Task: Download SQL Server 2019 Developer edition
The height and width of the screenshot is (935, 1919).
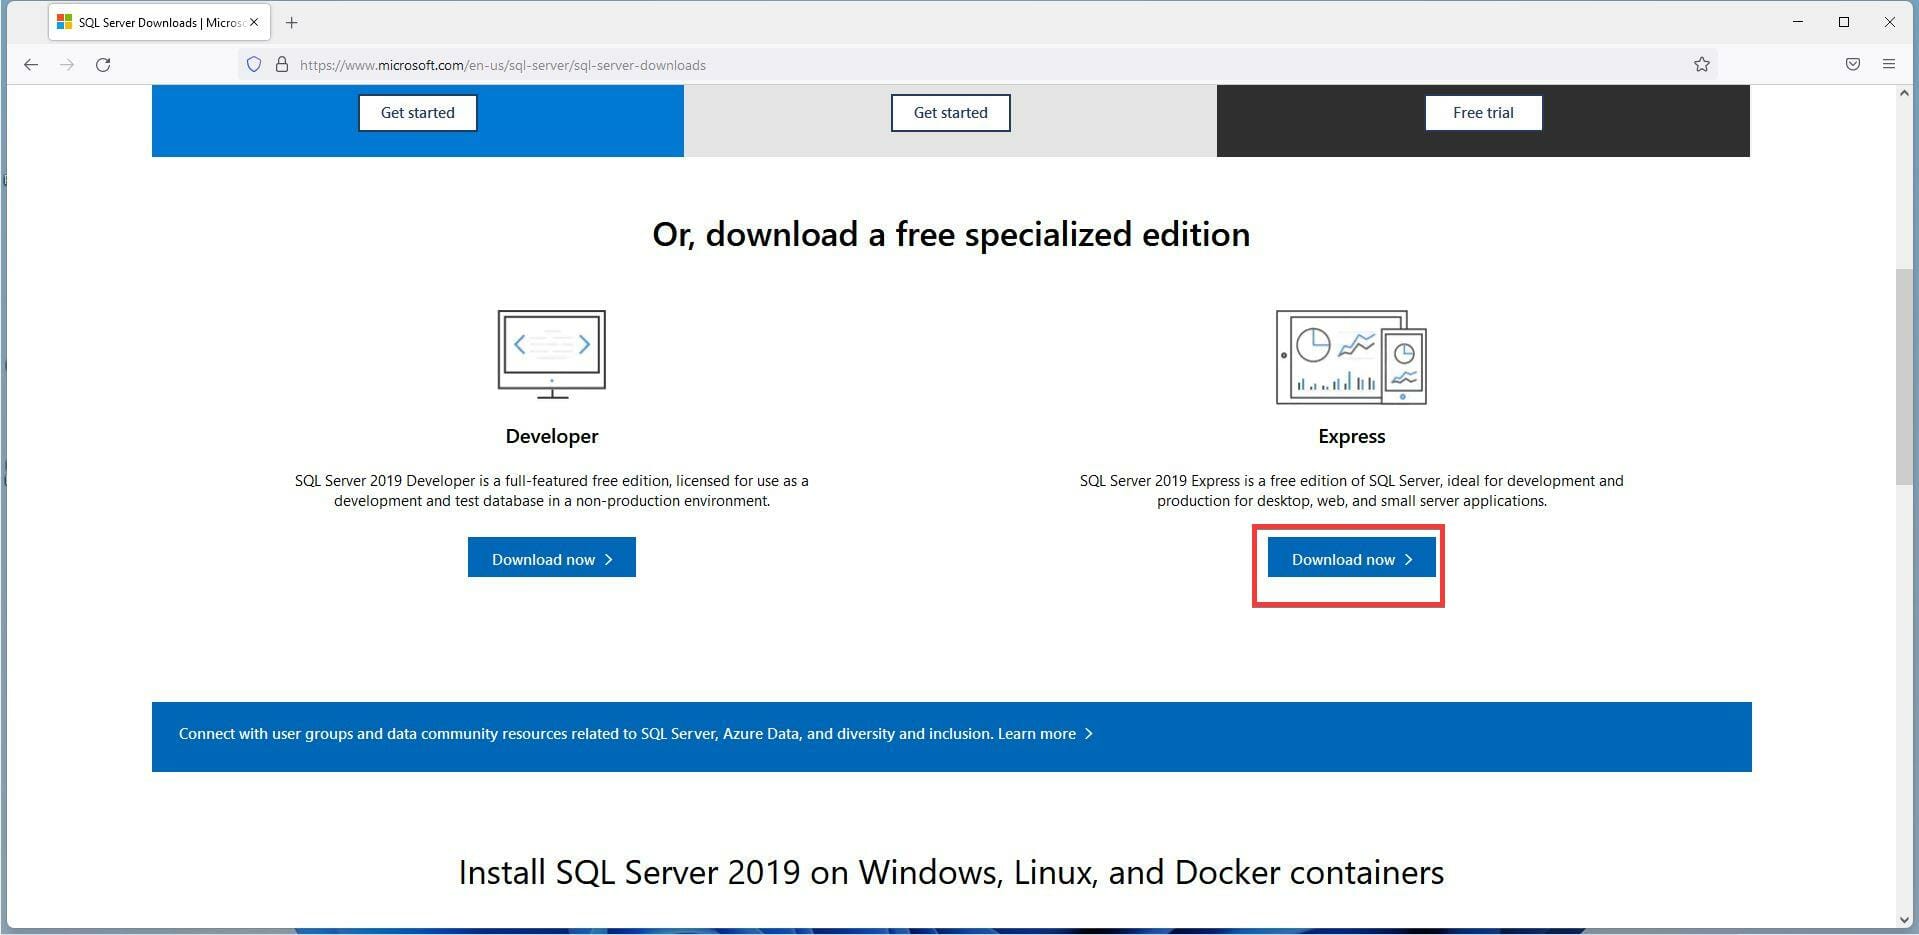Action: [x=551, y=558]
